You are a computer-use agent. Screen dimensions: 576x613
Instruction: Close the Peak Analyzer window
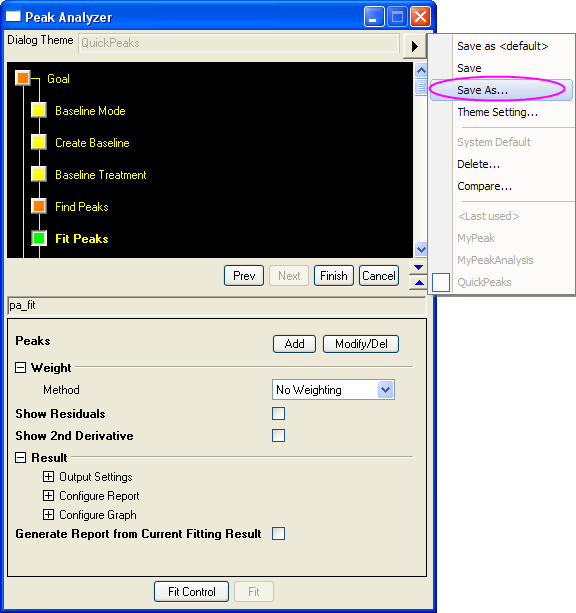(x=420, y=17)
